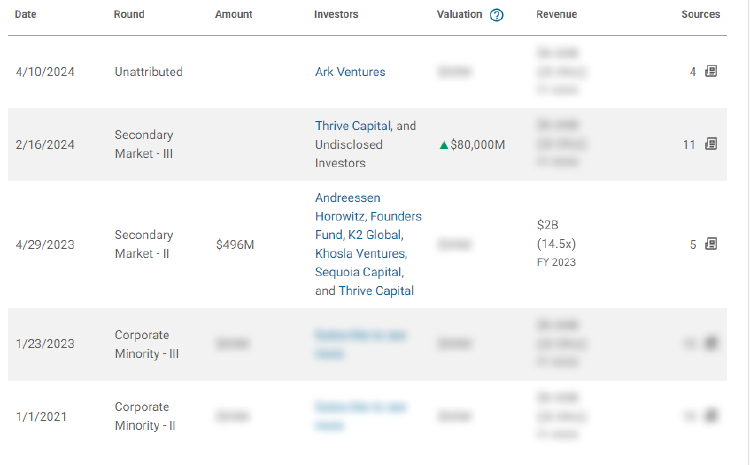Open sources icon for 4/29/2023 round

711,244
